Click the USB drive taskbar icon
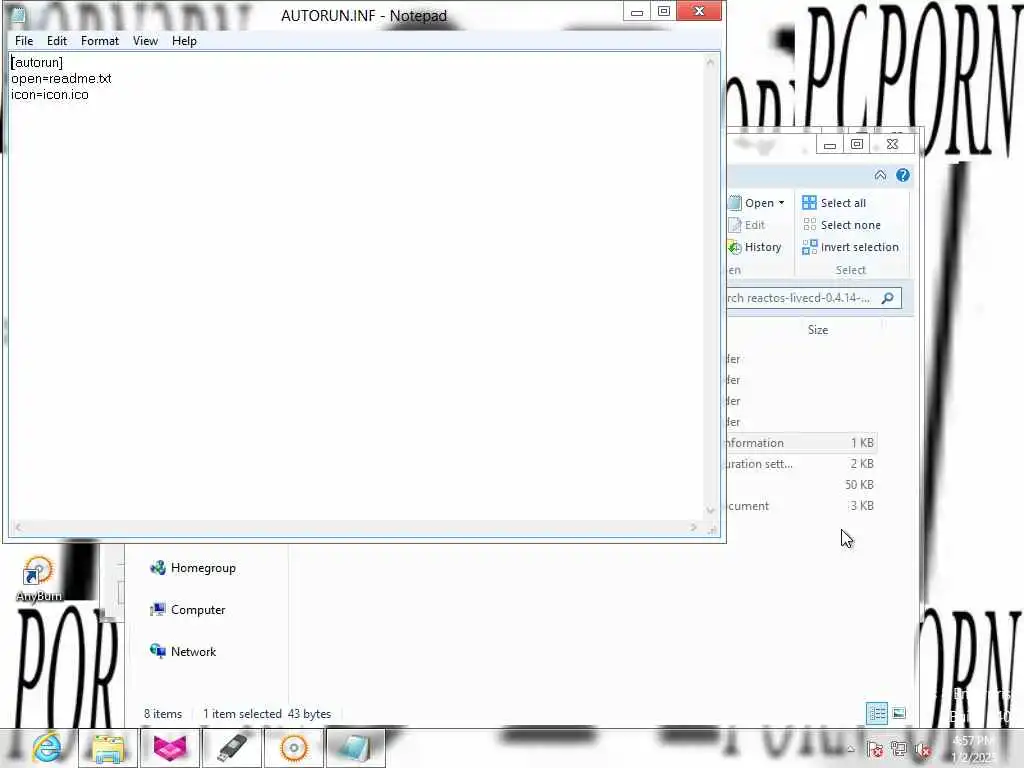This screenshot has height=768, width=1024. click(232, 748)
